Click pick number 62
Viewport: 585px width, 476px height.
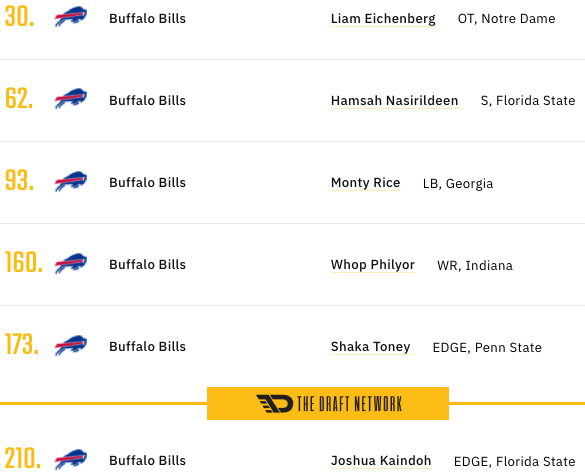pos(19,98)
